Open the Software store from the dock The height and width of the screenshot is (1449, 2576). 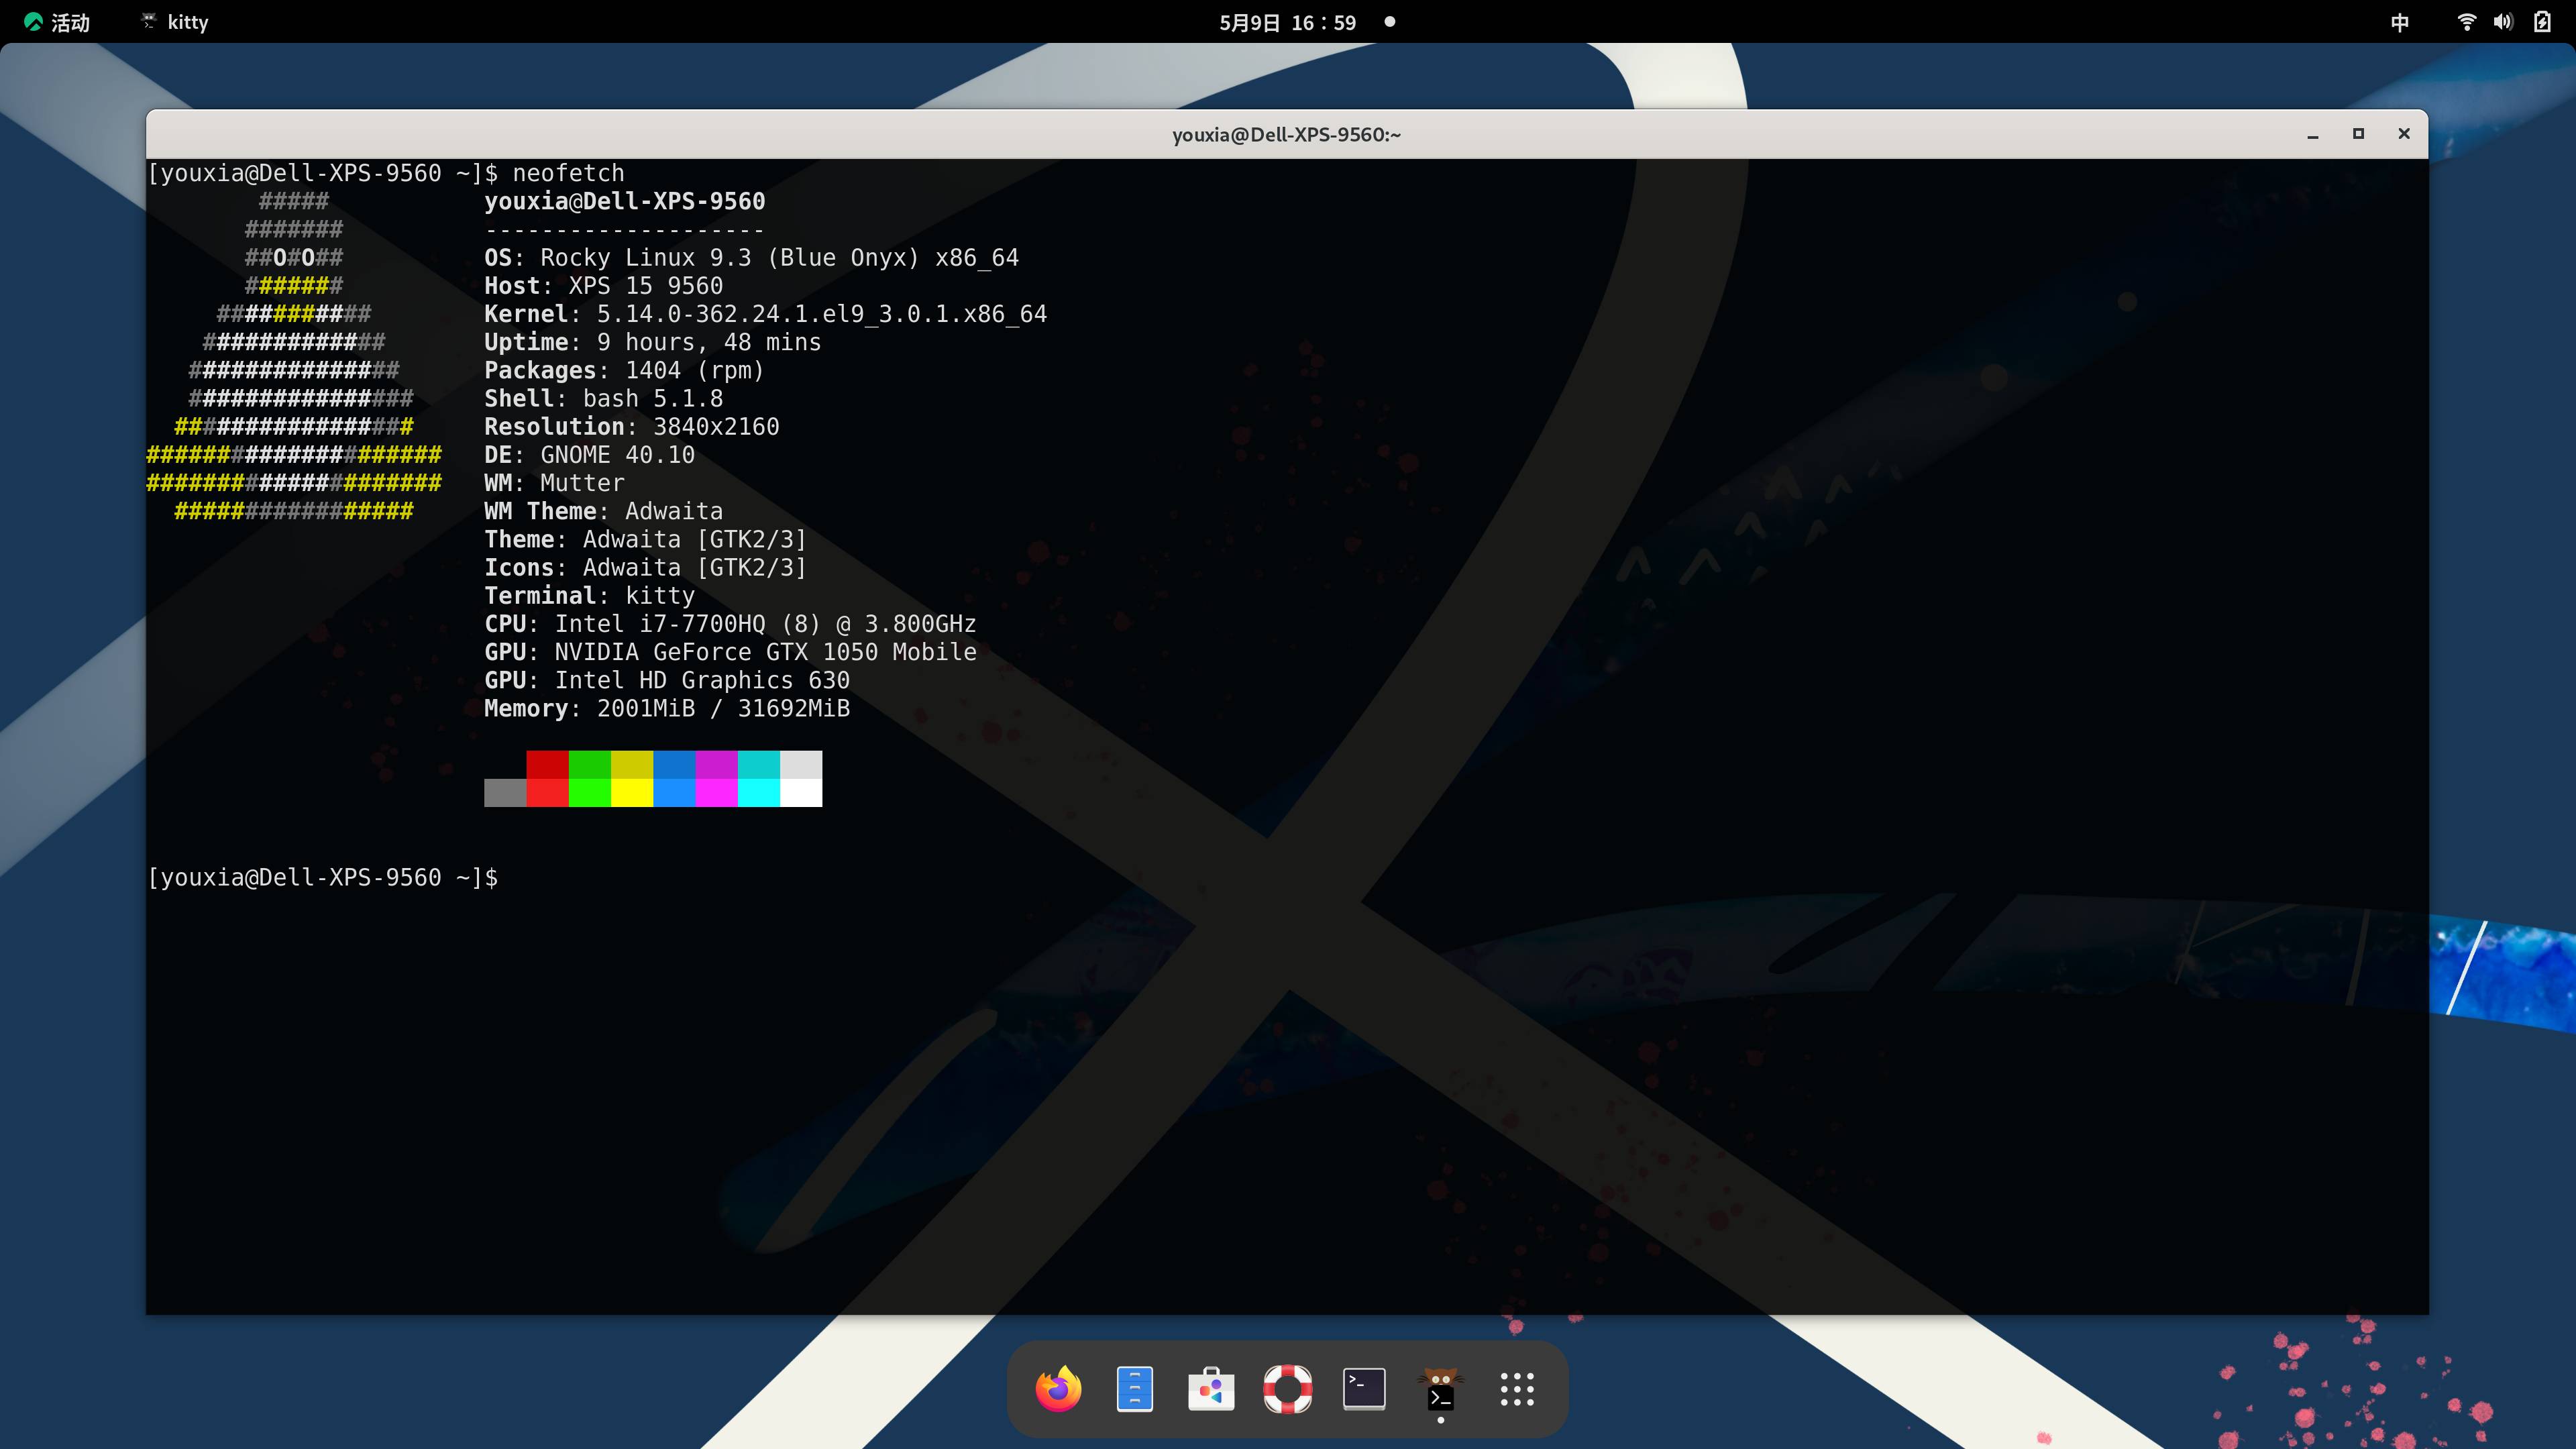(x=1211, y=1389)
